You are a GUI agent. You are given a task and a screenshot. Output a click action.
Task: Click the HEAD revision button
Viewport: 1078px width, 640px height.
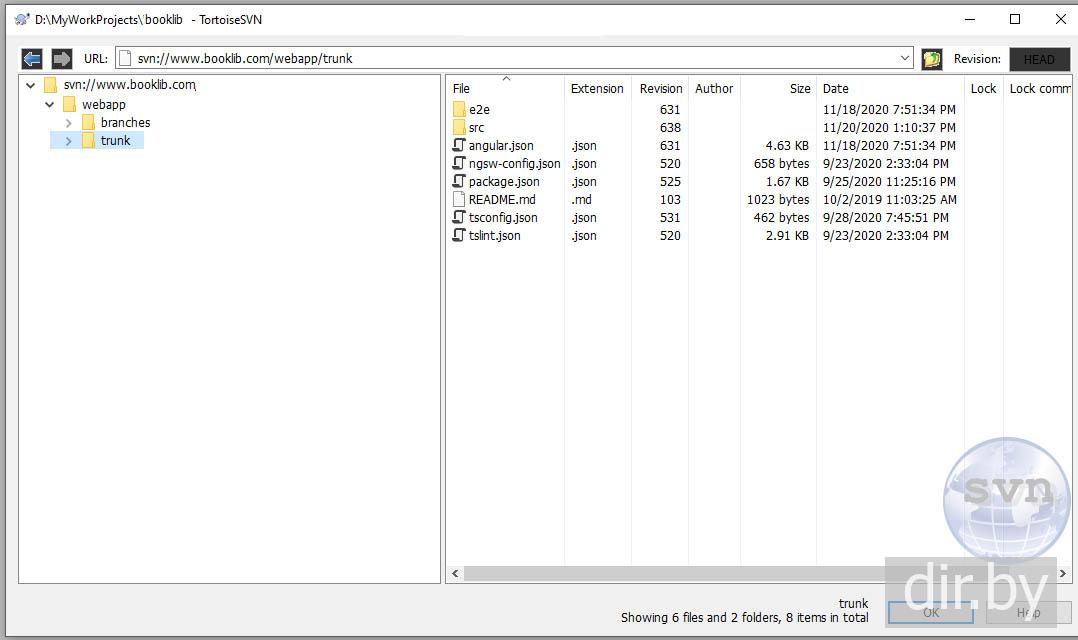click(1040, 59)
